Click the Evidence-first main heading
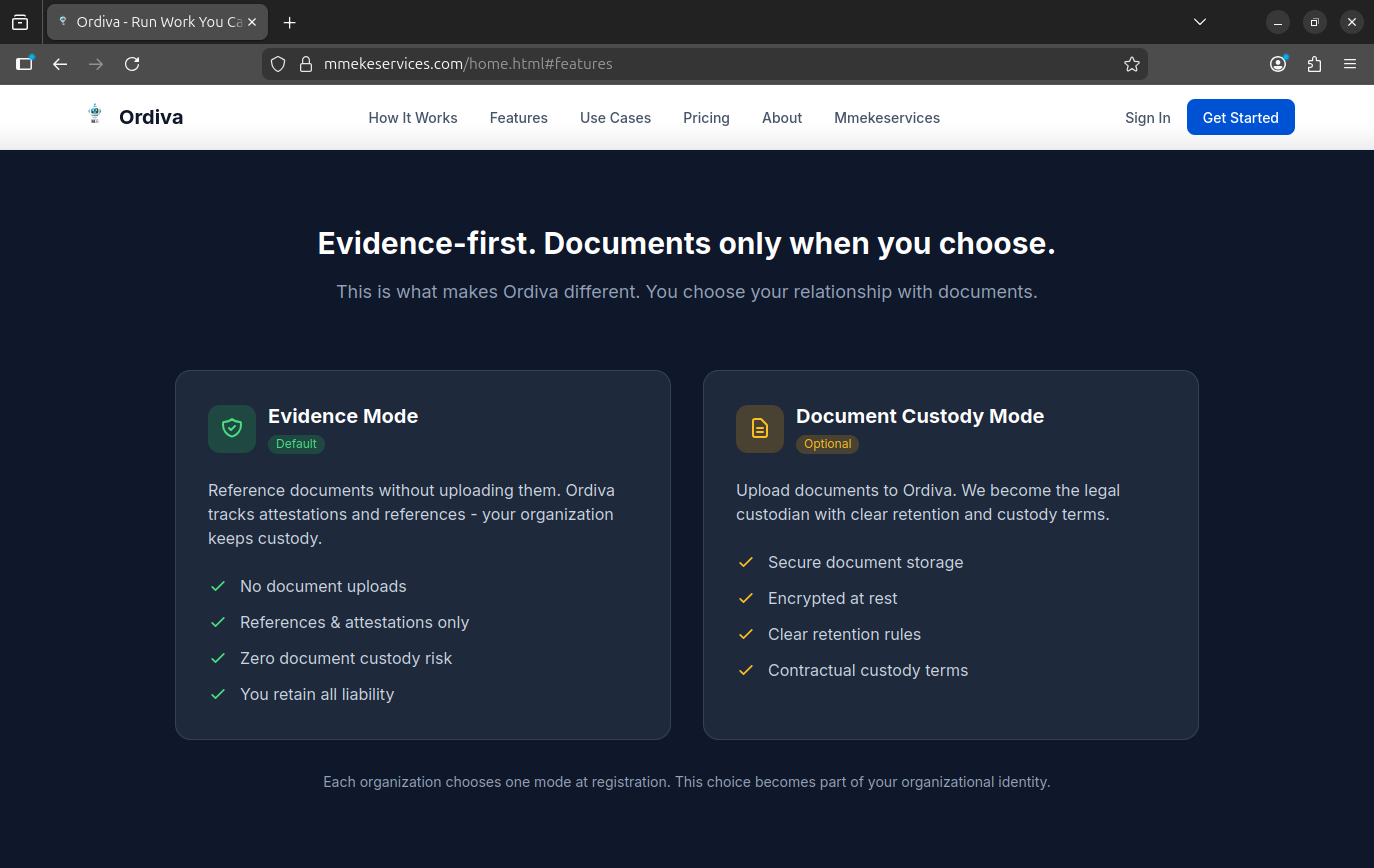 [687, 243]
